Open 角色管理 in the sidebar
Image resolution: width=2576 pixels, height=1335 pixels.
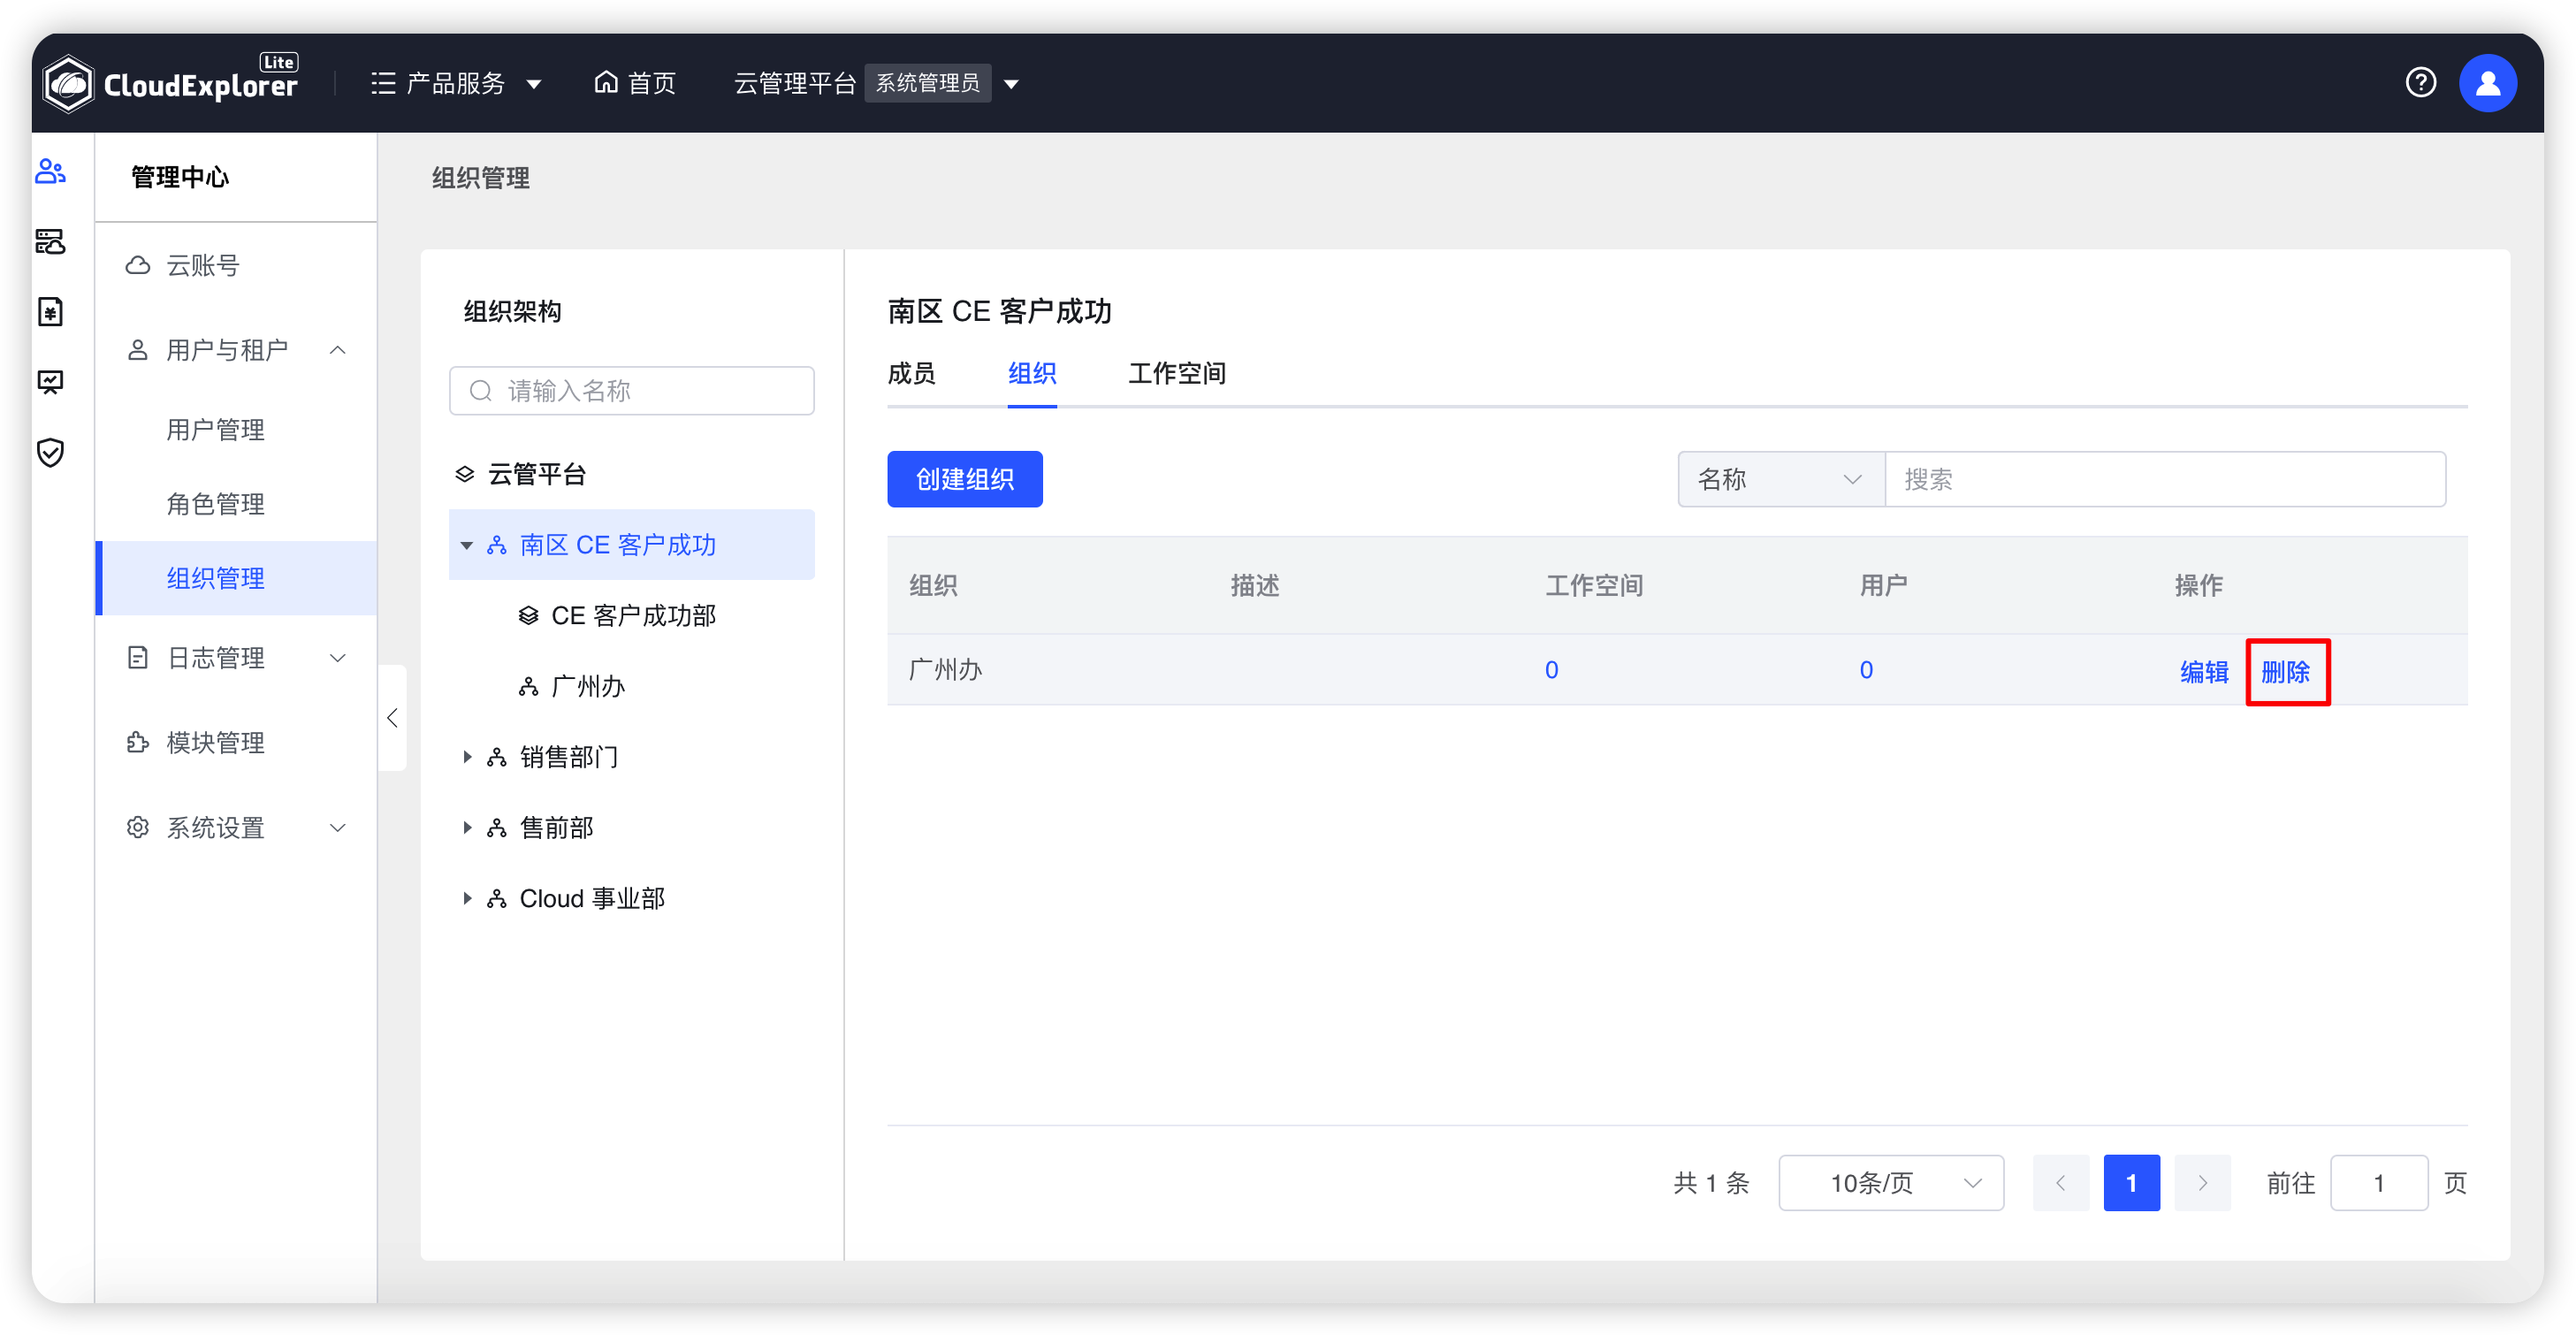tap(215, 504)
